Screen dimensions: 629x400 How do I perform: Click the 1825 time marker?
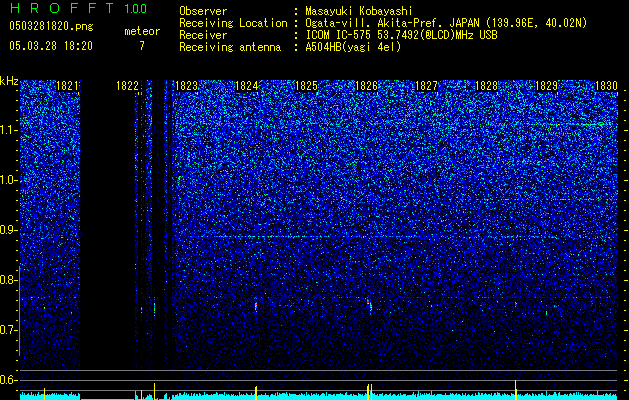pyautogui.click(x=306, y=86)
